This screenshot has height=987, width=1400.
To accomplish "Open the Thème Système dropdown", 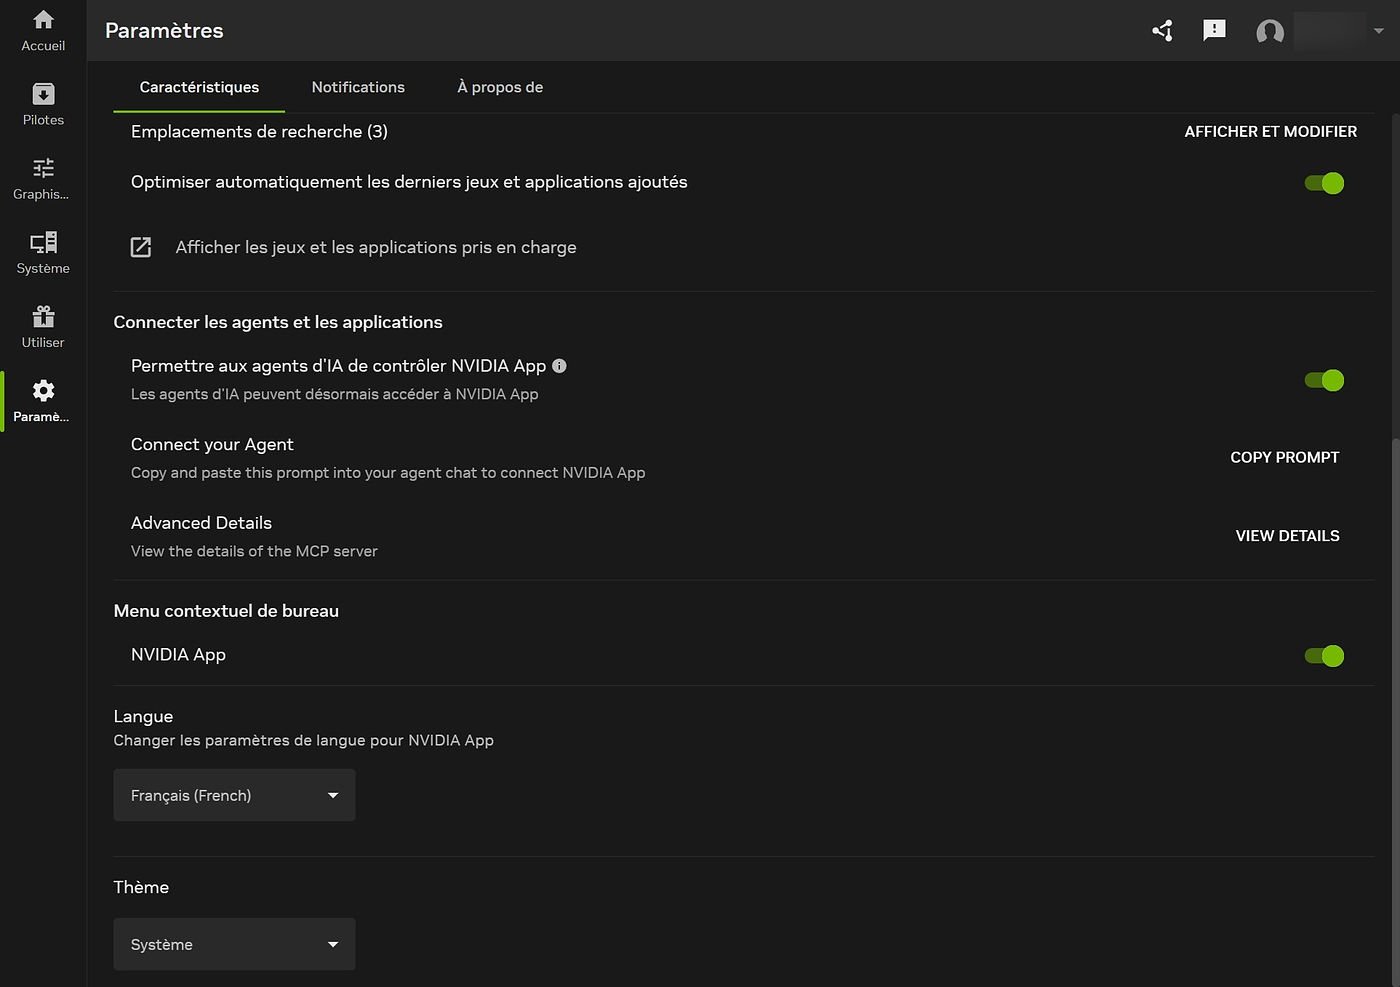I will [234, 944].
